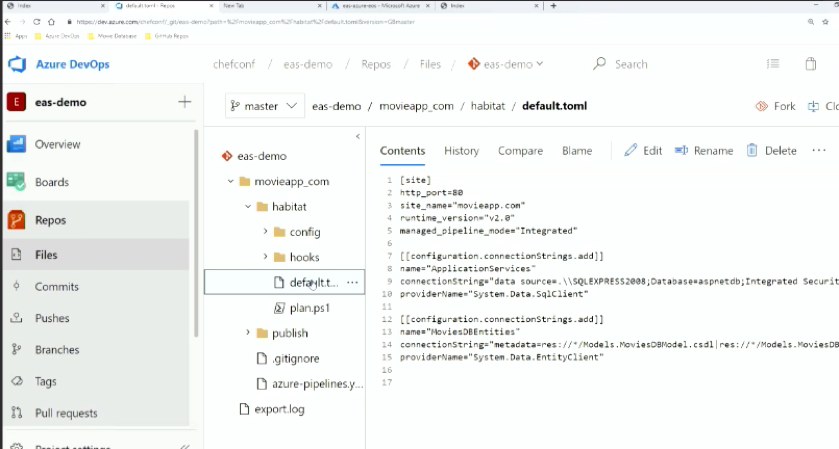Screen dimensions: 839x449
Task: Click Files breadcrumb link in header
Action: coord(430,64)
